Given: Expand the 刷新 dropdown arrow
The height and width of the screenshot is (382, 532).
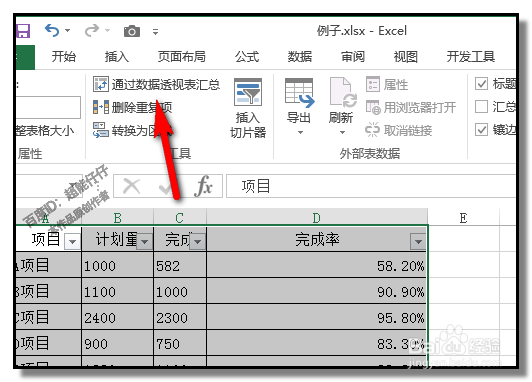Looking at the screenshot, I should click(342, 132).
